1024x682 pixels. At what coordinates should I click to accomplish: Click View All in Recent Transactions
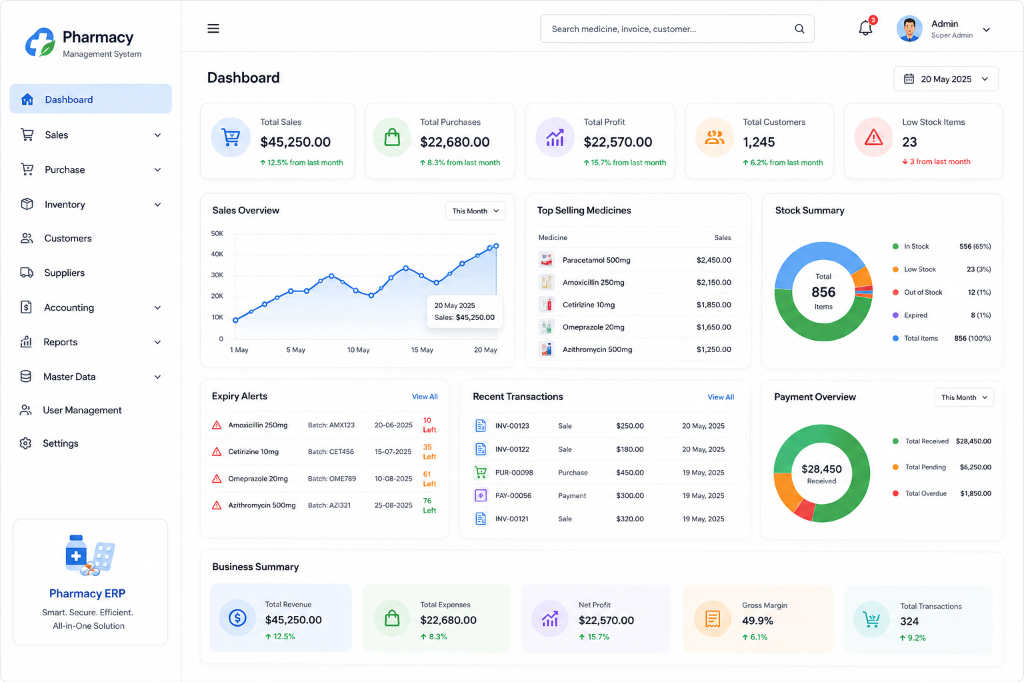(x=720, y=397)
